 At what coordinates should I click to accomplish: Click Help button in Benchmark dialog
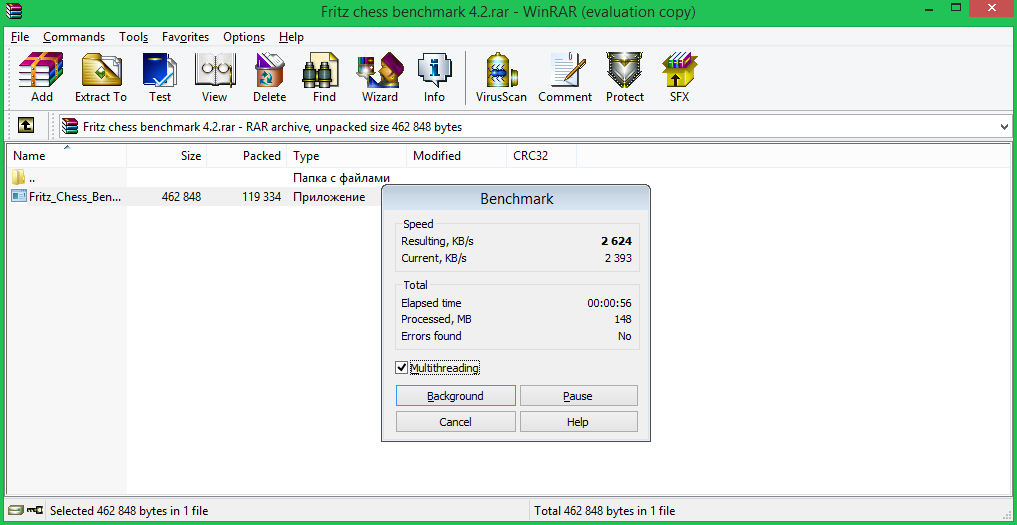pyautogui.click(x=579, y=422)
